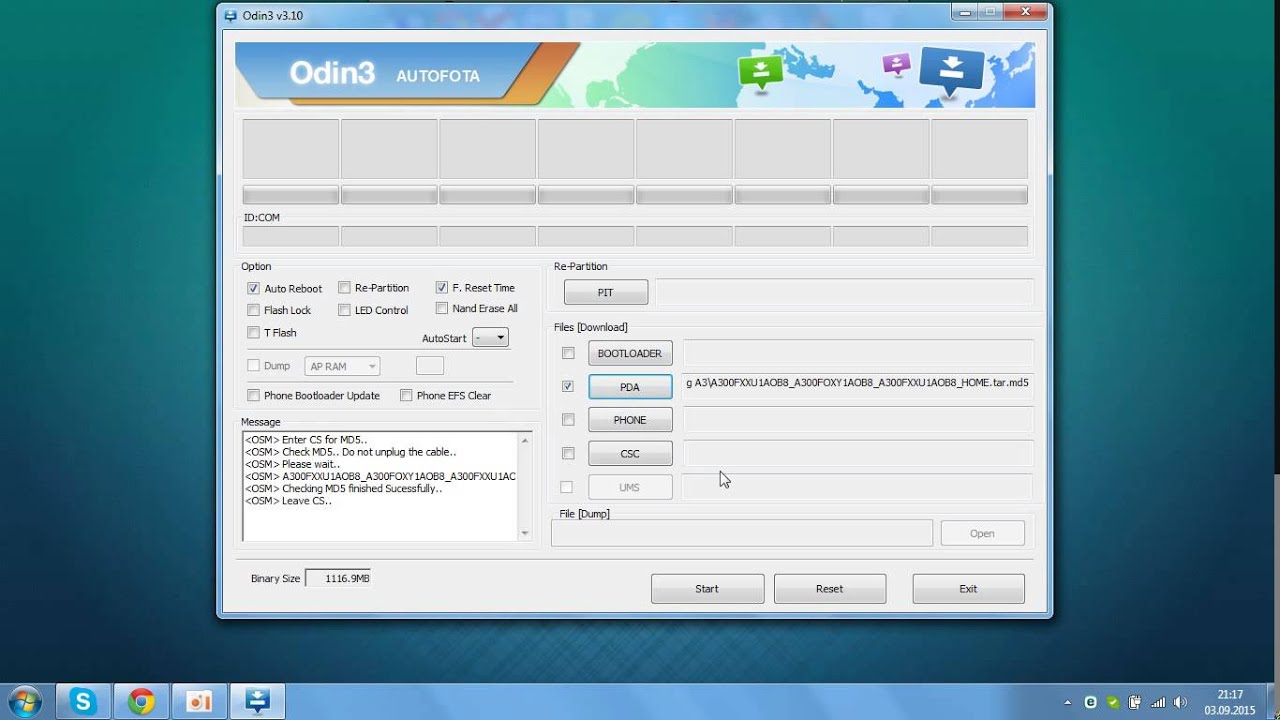Click the Reset button
This screenshot has height=720, width=1280.
pyautogui.click(x=830, y=589)
